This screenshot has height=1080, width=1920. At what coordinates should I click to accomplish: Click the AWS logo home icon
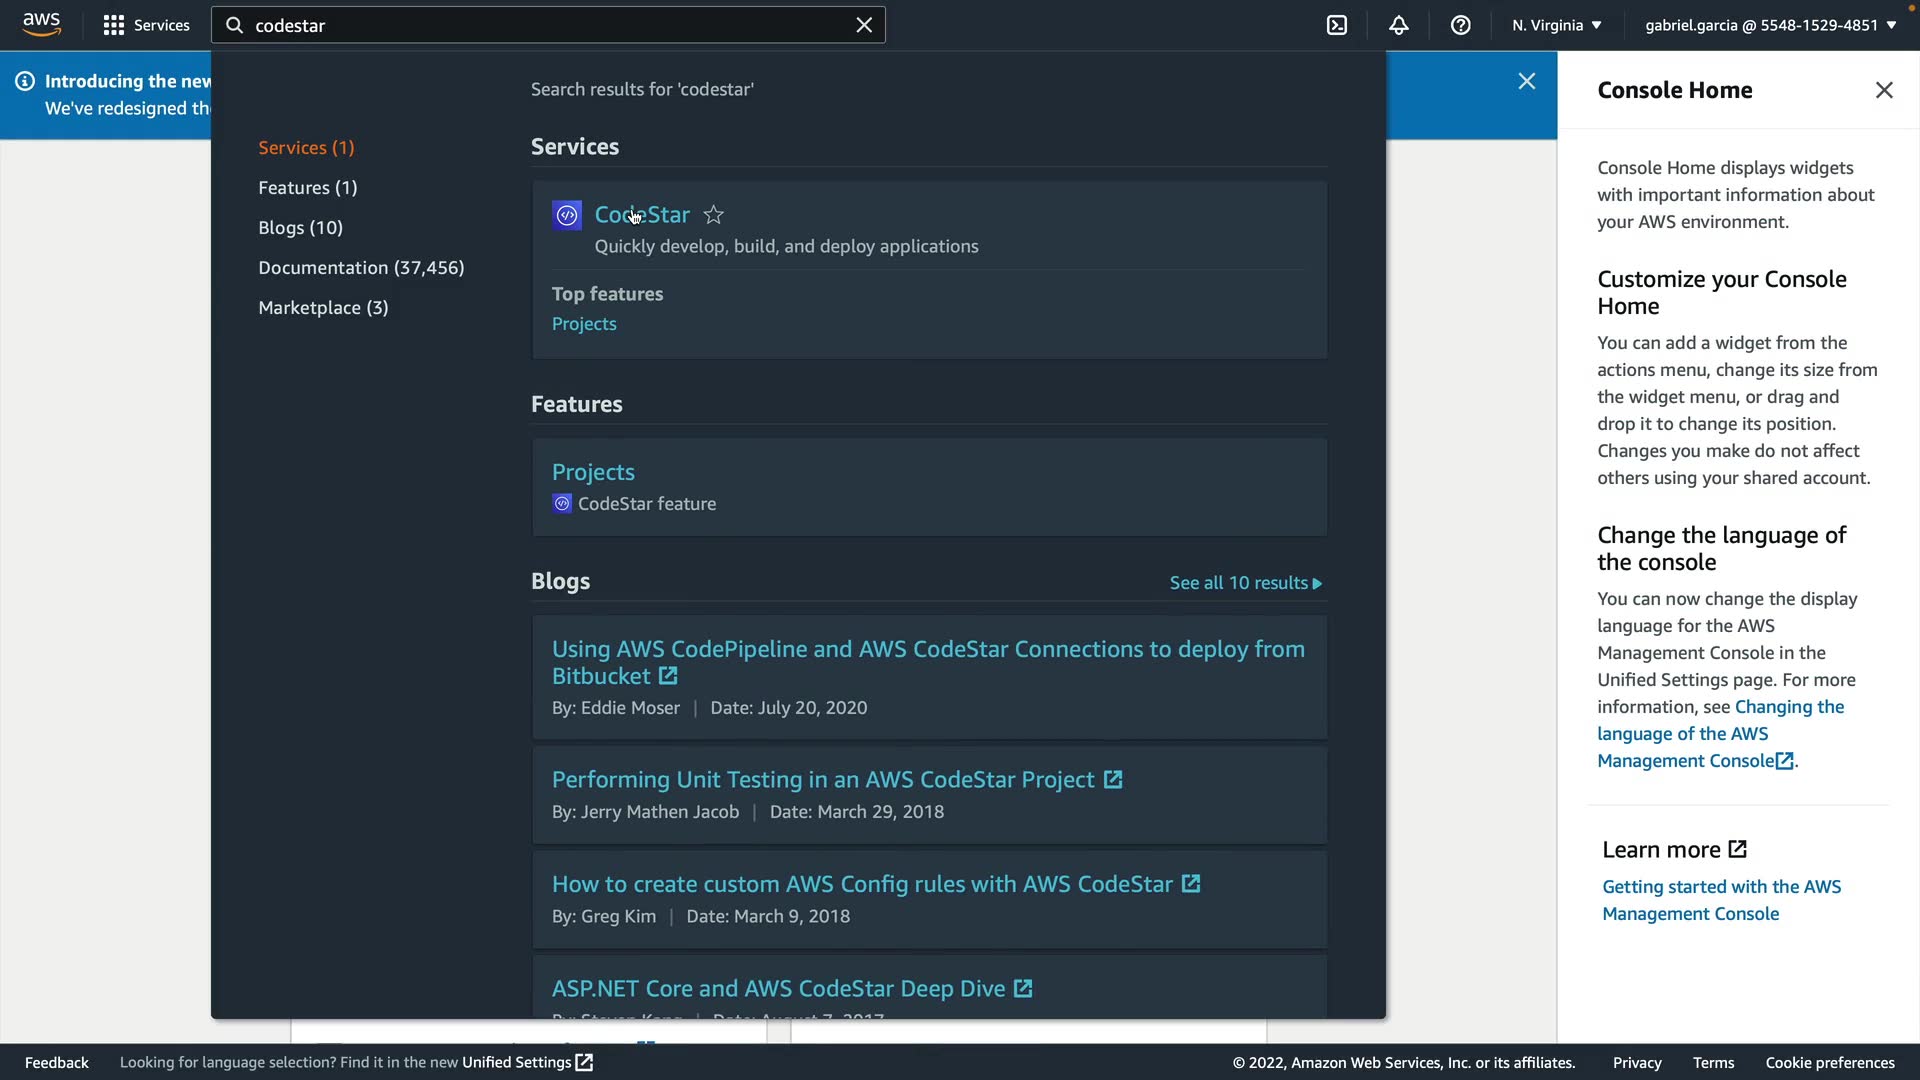click(x=41, y=24)
